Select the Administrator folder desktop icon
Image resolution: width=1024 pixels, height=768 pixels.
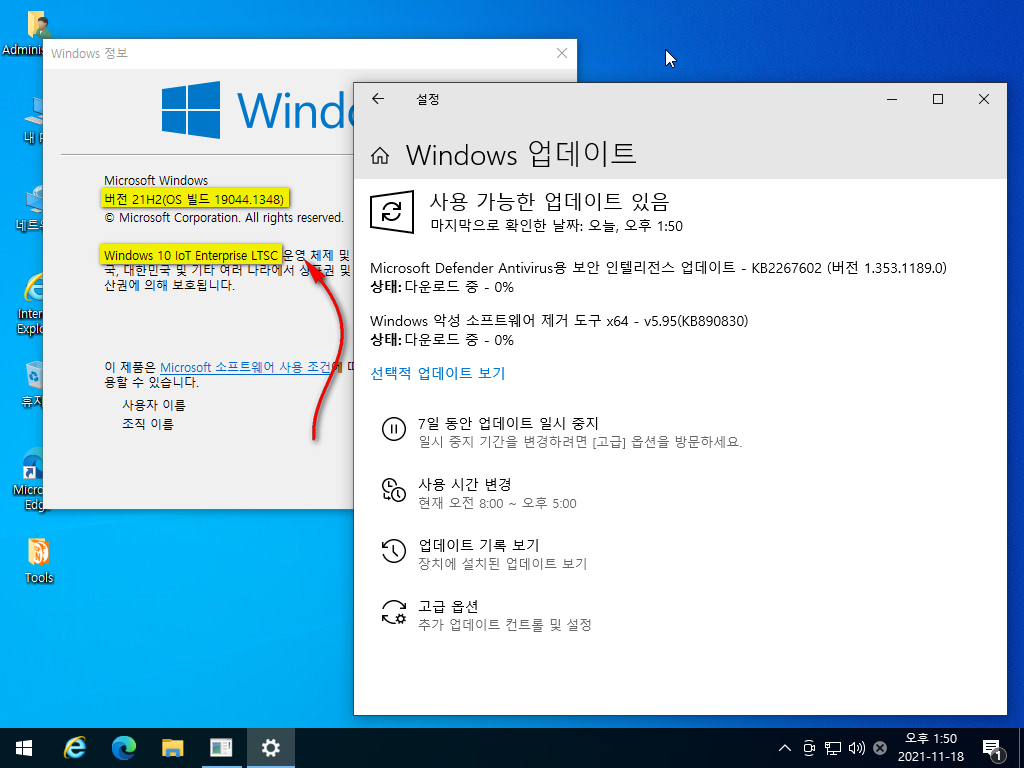pyautogui.click(x=26, y=33)
